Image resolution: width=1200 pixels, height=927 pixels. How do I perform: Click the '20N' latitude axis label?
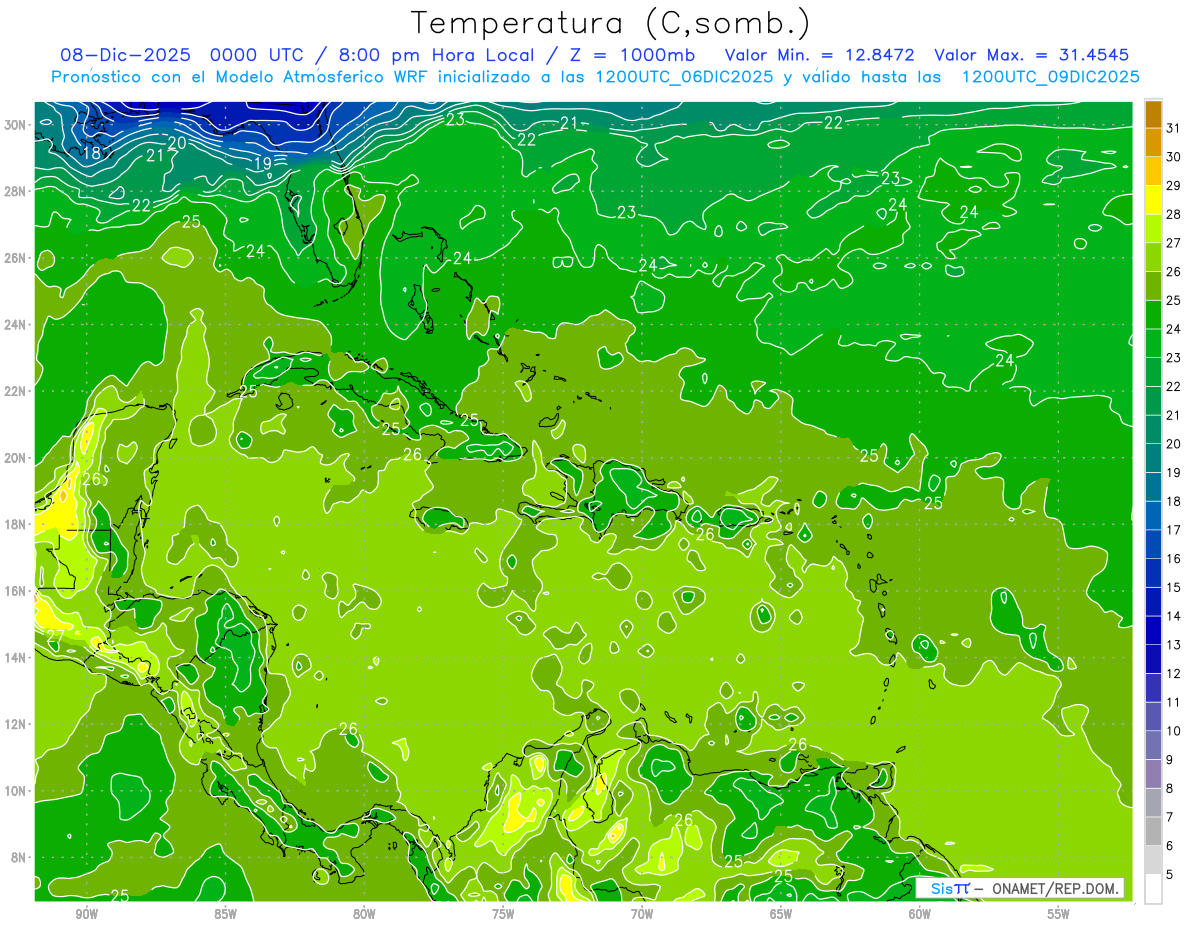(17, 458)
